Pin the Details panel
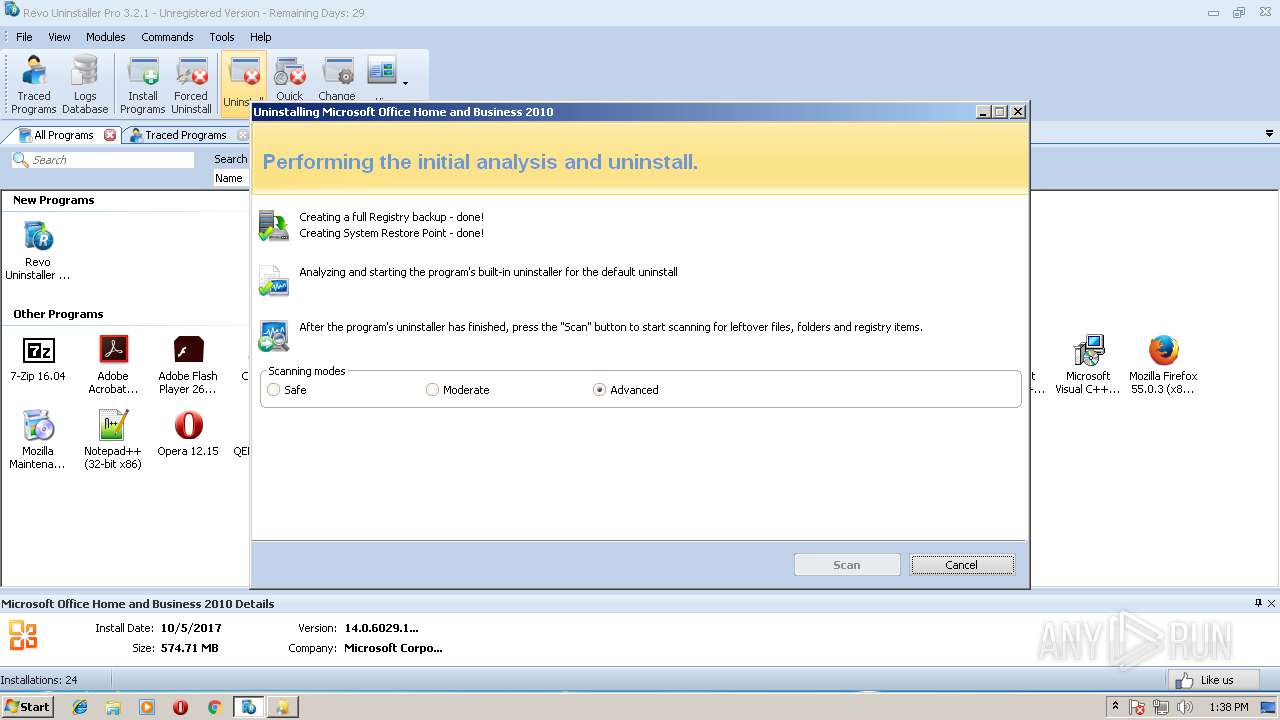 coord(1258,603)
